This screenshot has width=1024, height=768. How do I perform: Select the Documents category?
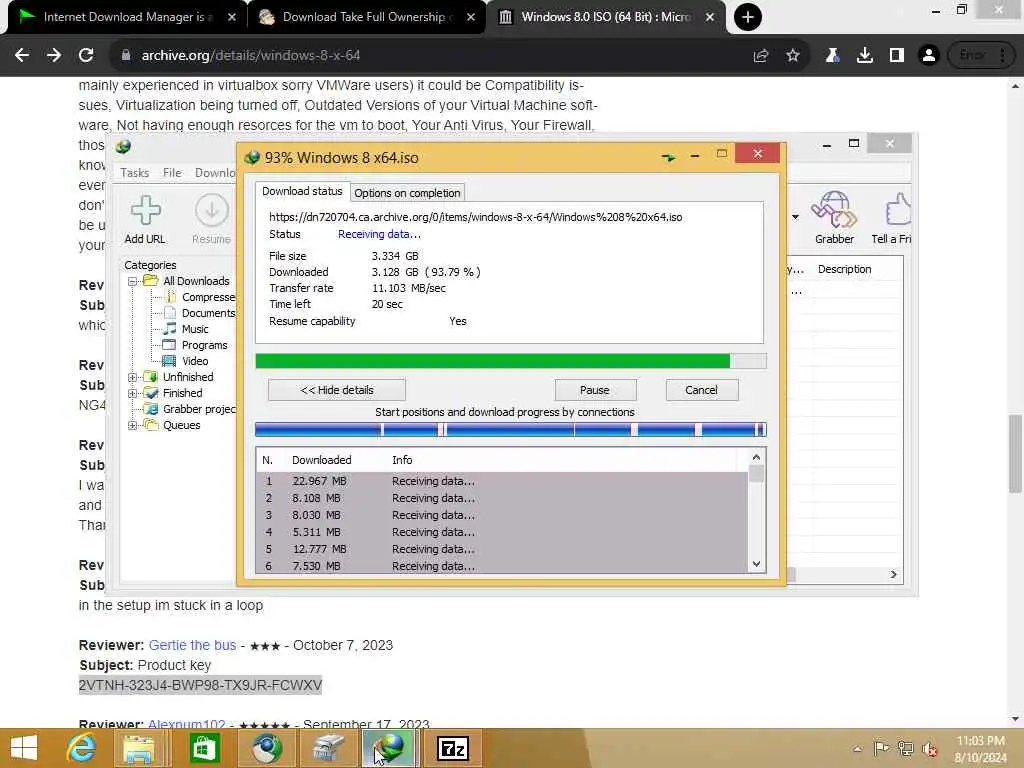coord(208,313)
